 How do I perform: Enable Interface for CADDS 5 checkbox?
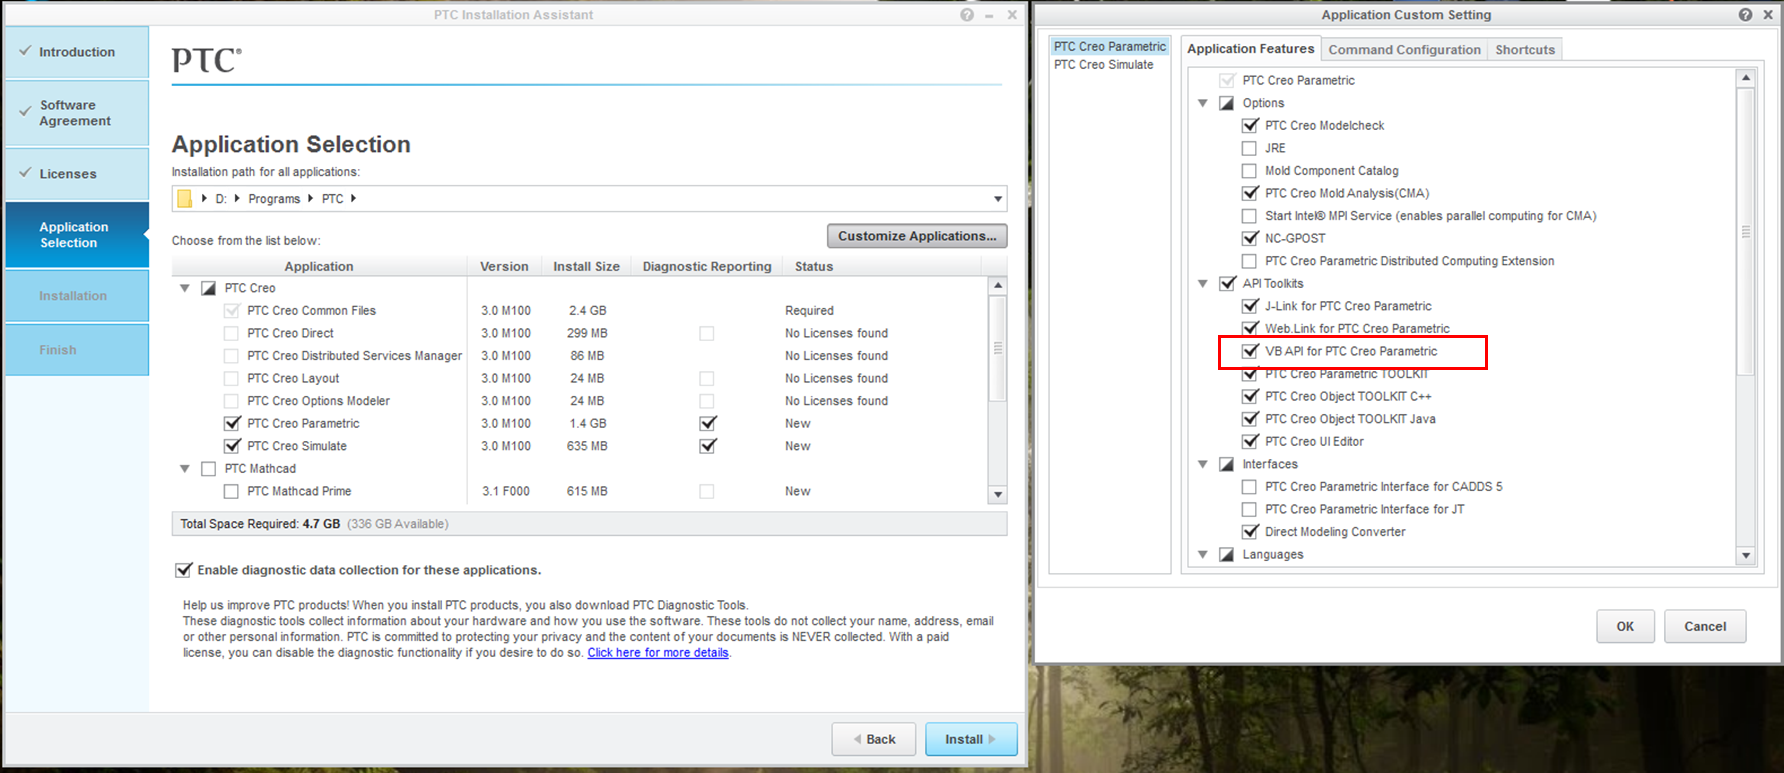click(1249, 487)
